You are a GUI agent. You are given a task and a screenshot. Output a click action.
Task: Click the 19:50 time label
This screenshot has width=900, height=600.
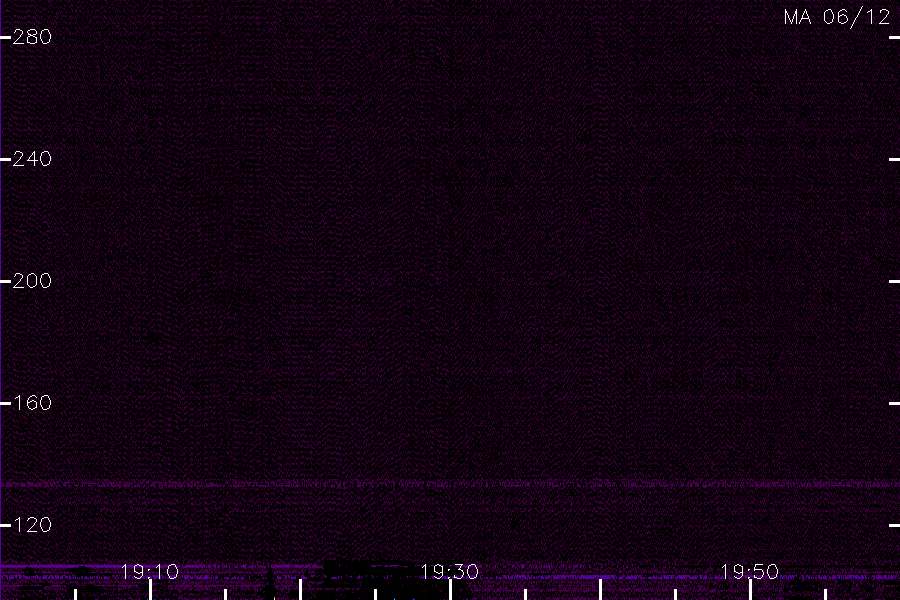click(x=750, y=571)
